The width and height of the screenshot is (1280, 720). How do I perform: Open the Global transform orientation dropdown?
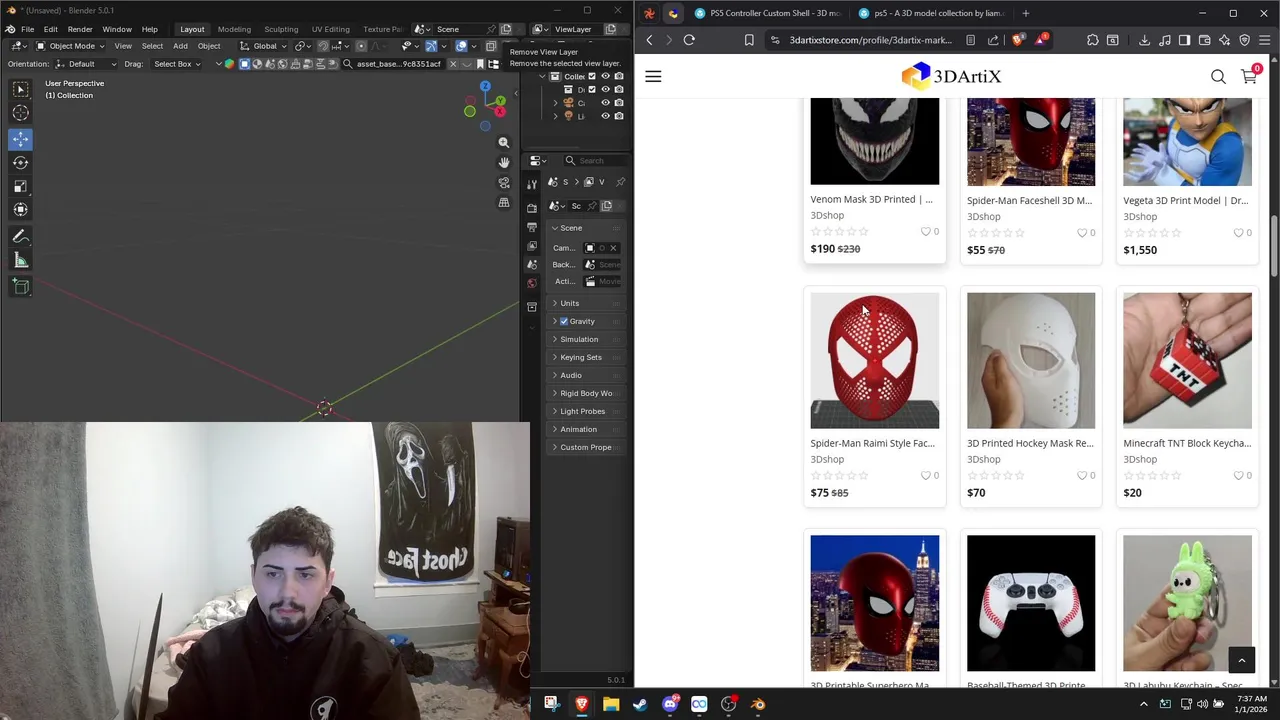265,46
